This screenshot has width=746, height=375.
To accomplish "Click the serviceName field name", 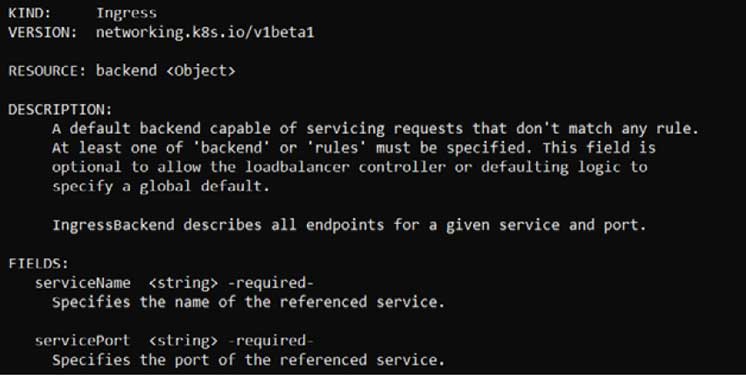I will [x=82, y=283].
